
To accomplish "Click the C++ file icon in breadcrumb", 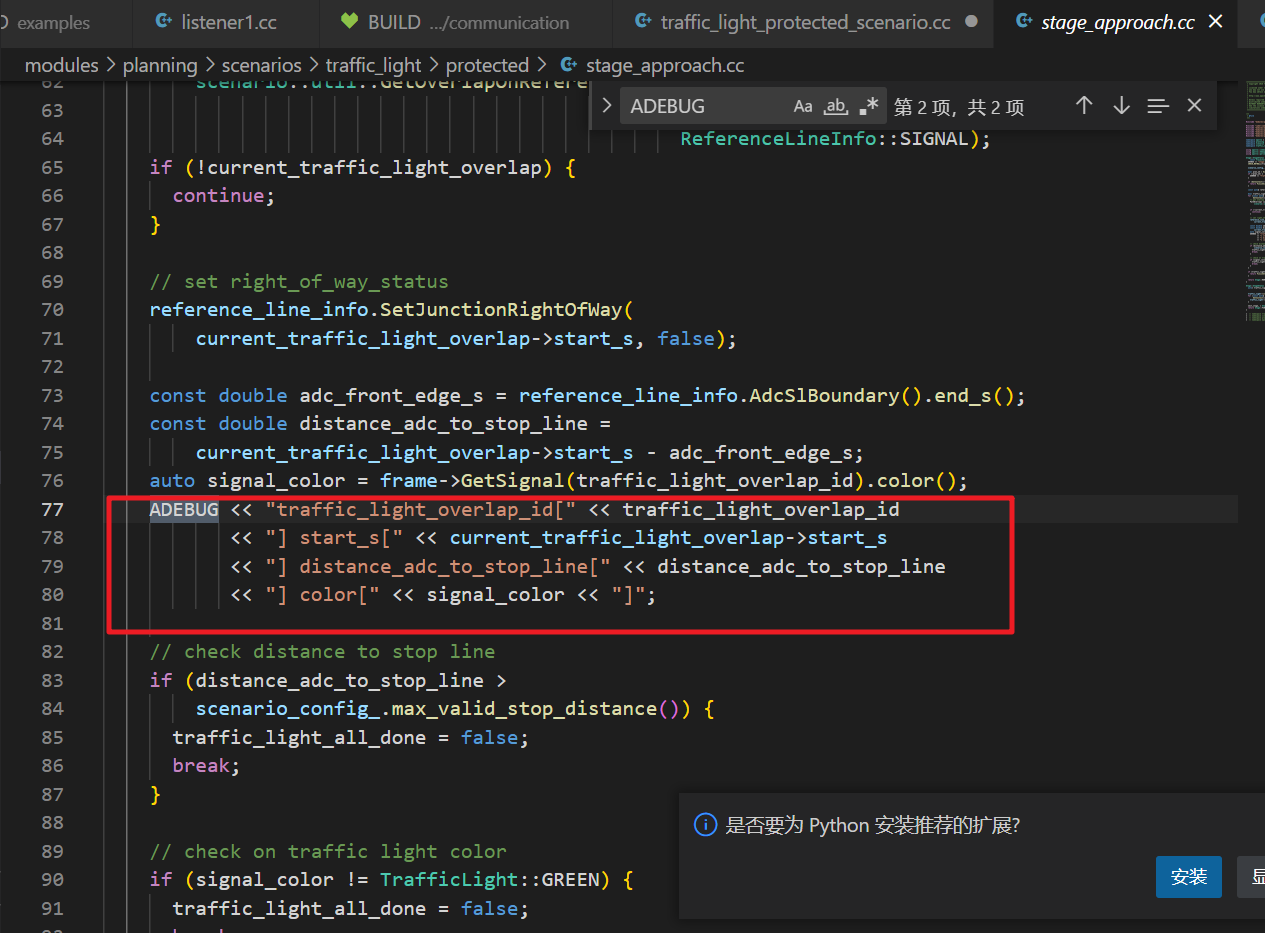I will tap(569, 65).
